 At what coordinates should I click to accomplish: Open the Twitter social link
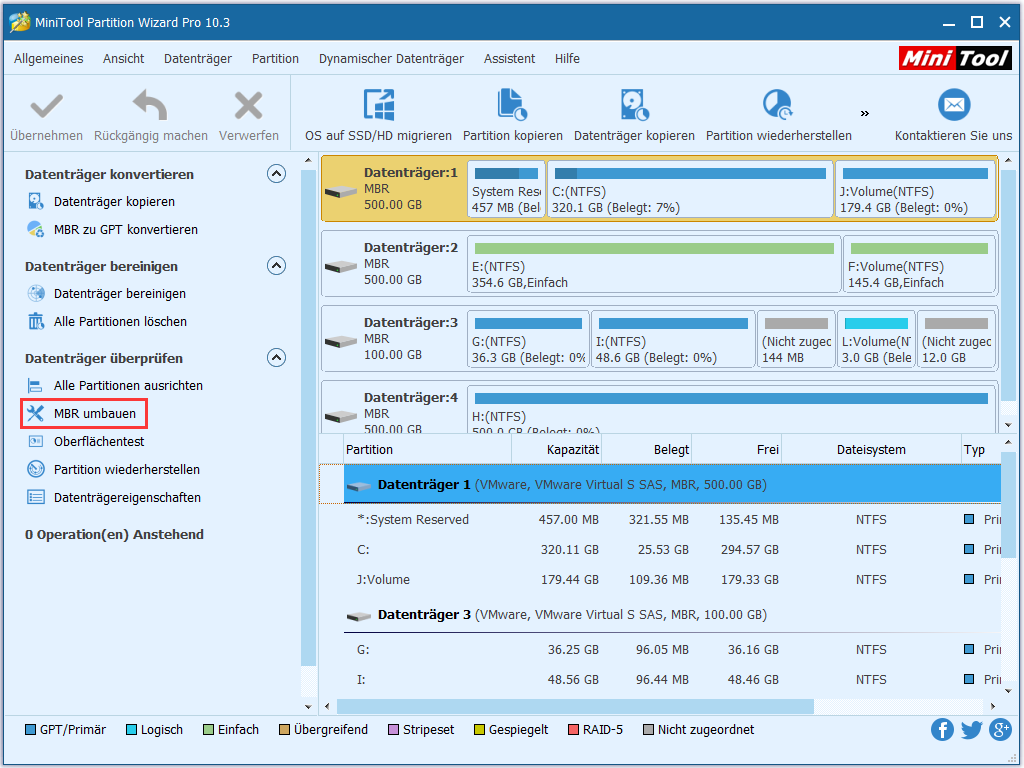pos(971,729)
